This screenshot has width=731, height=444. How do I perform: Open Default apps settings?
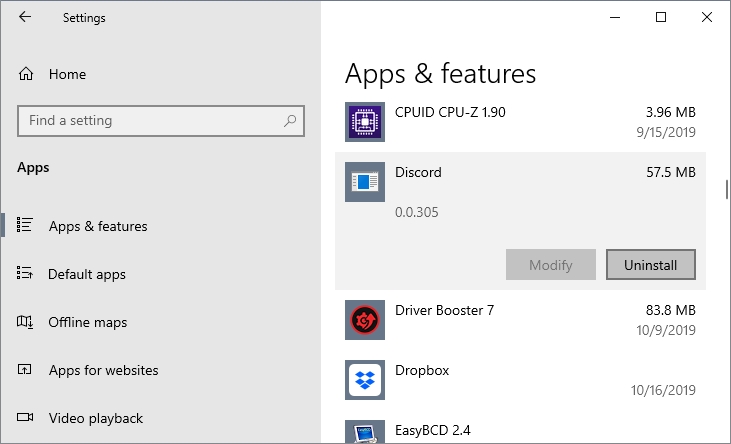(87, 274)
